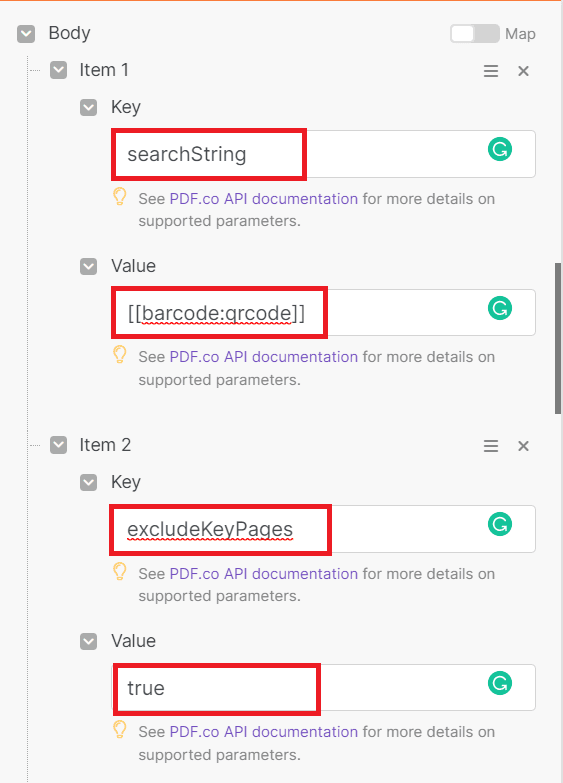Remove Item 1 with its X icon
Screen dimensions: 563x783
[x=523, y=71]
